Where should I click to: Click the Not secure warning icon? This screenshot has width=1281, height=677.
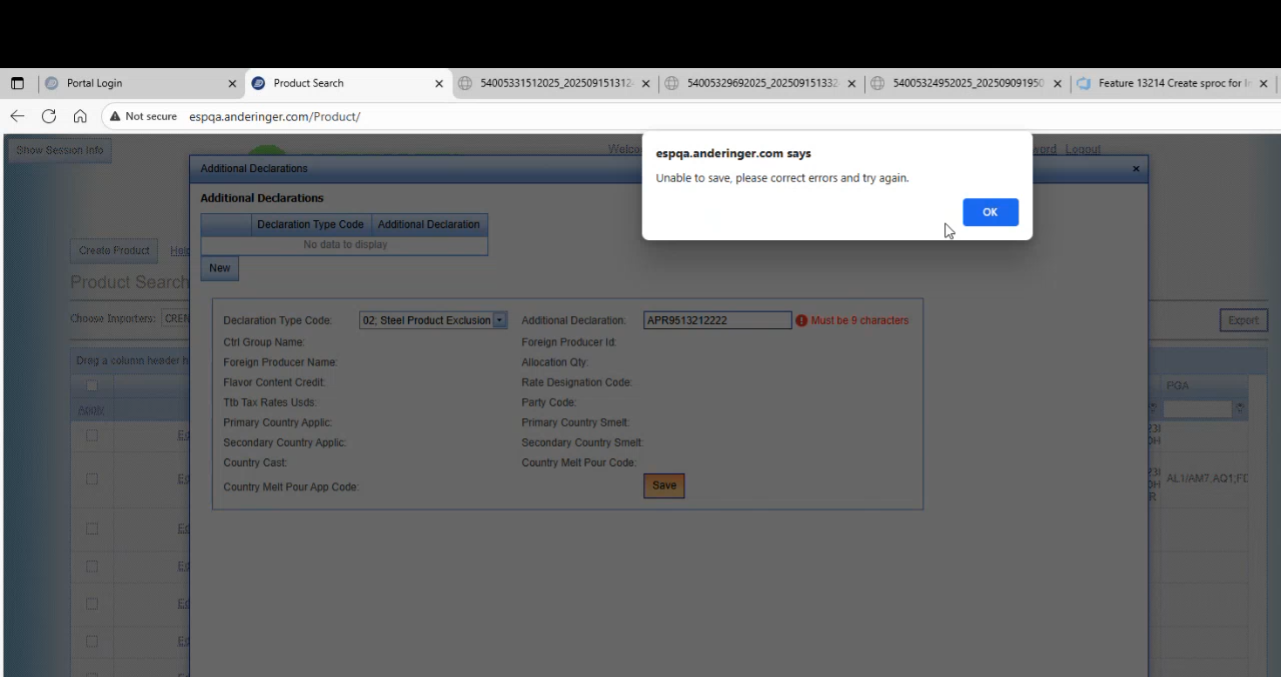pyautogui.click(x=115, y=116)
